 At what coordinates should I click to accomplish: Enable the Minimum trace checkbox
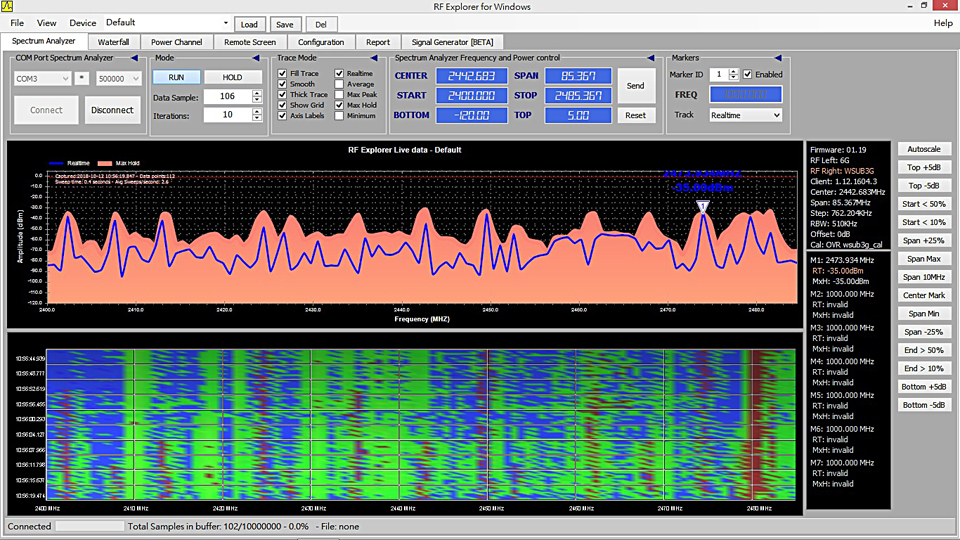click(x=339, y=115)
